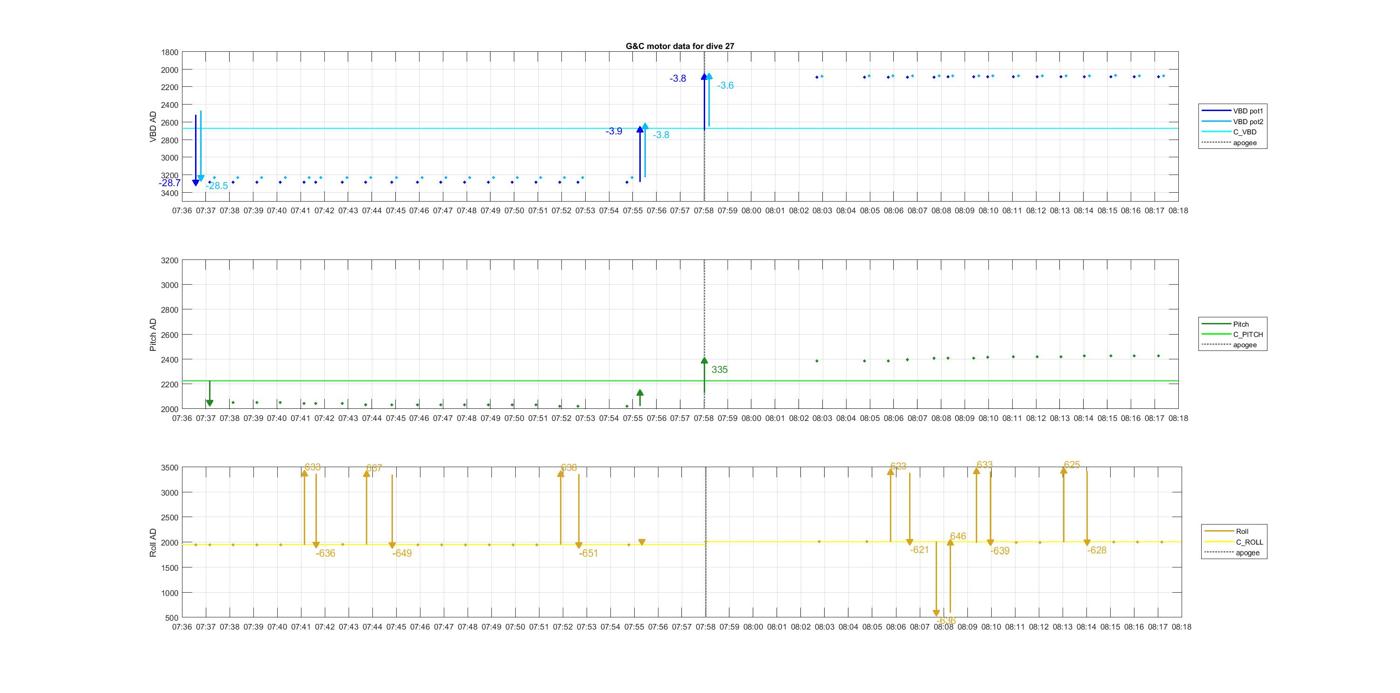
Task: Click the small green Pitch up-arrow near 07:55
Action: click(x=640, y=398)
